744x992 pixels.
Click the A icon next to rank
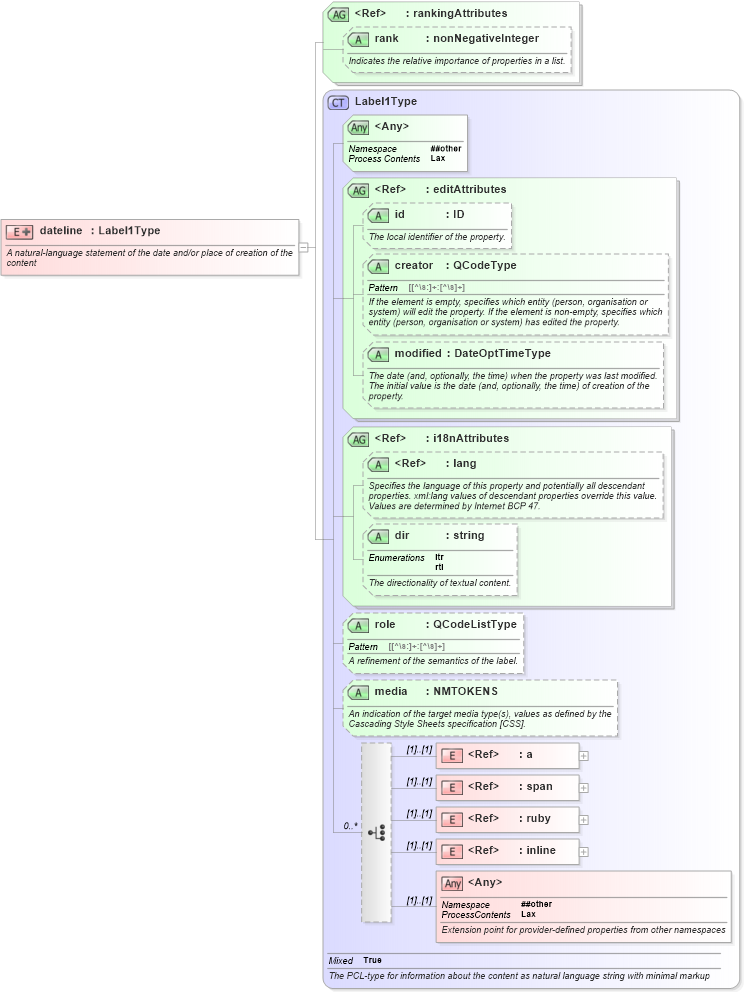(x=359, y=39)
